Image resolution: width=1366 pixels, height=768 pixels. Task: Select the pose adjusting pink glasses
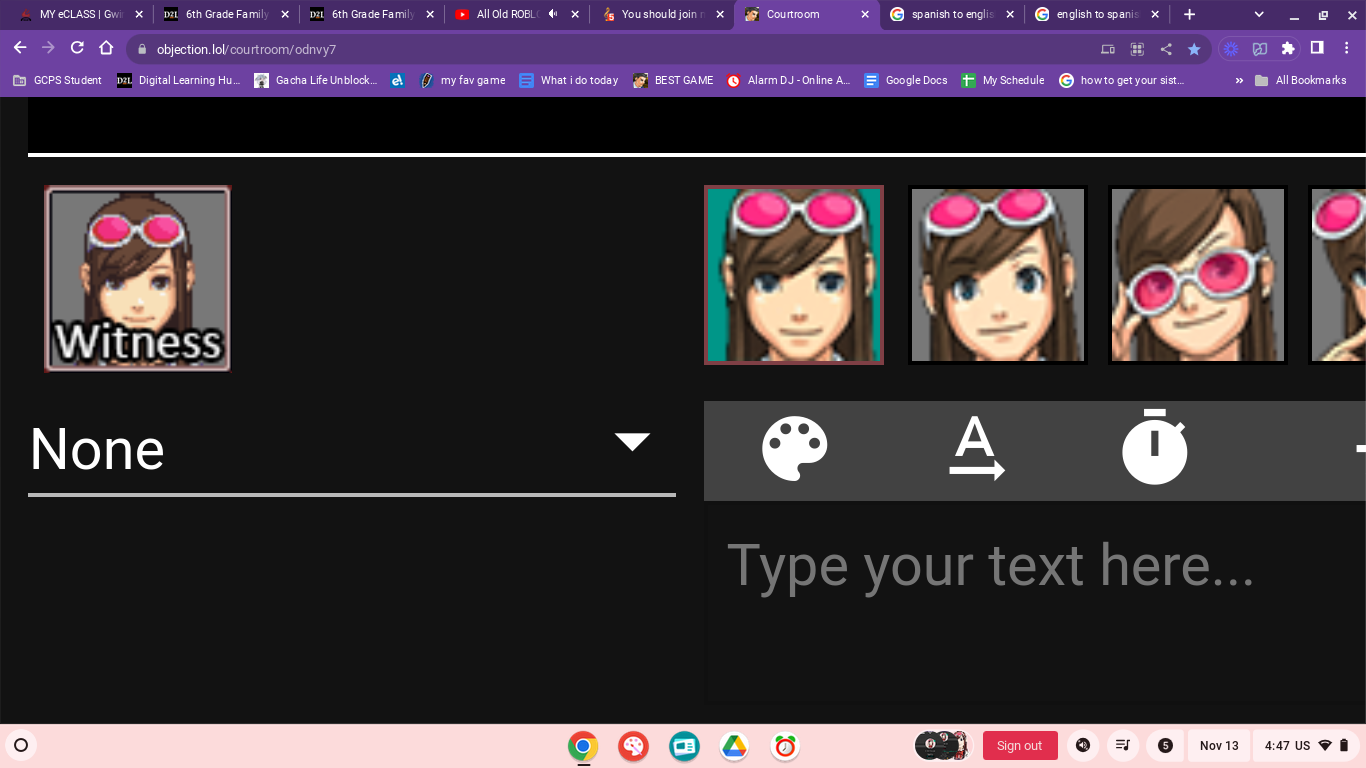[x=1198, y=275]
